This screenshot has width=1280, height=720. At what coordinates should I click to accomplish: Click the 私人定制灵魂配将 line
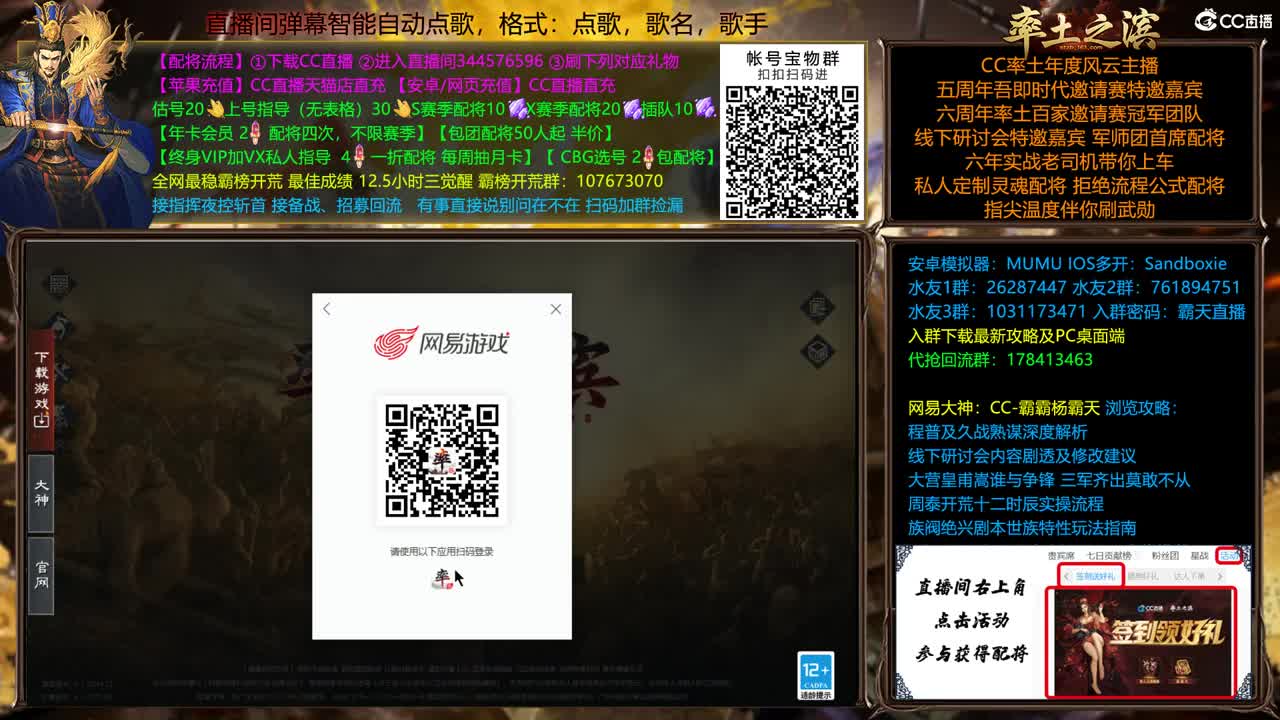point(1069,186)
